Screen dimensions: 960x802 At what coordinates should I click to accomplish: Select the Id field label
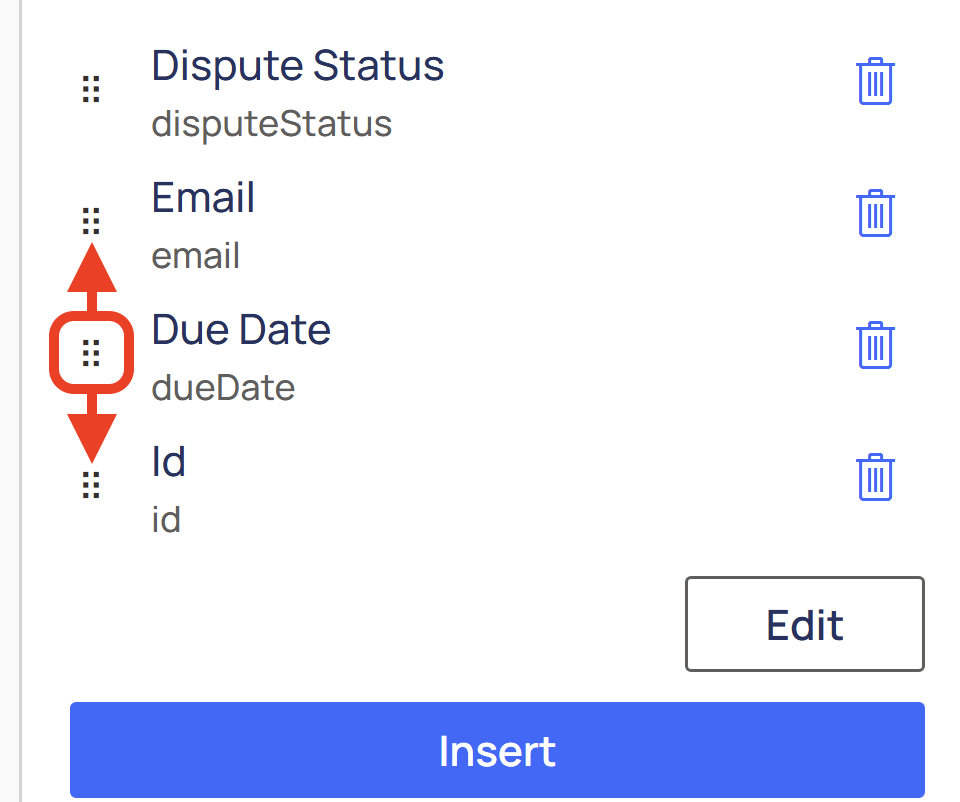(169, 462)
